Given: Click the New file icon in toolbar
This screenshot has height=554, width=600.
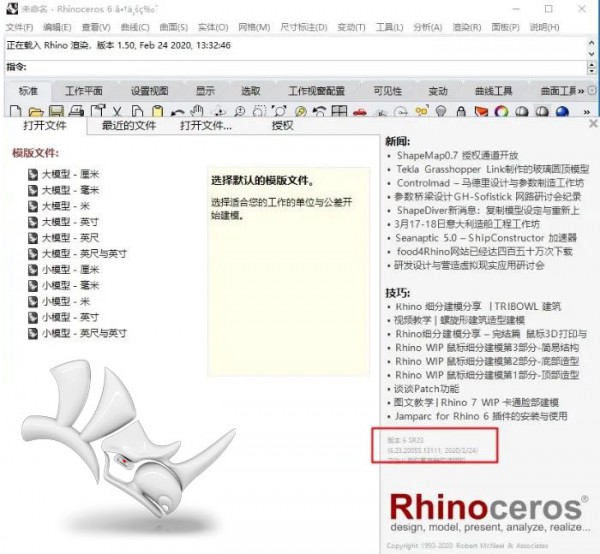Looking at the screenshot, I should click(x=15, y=112).
